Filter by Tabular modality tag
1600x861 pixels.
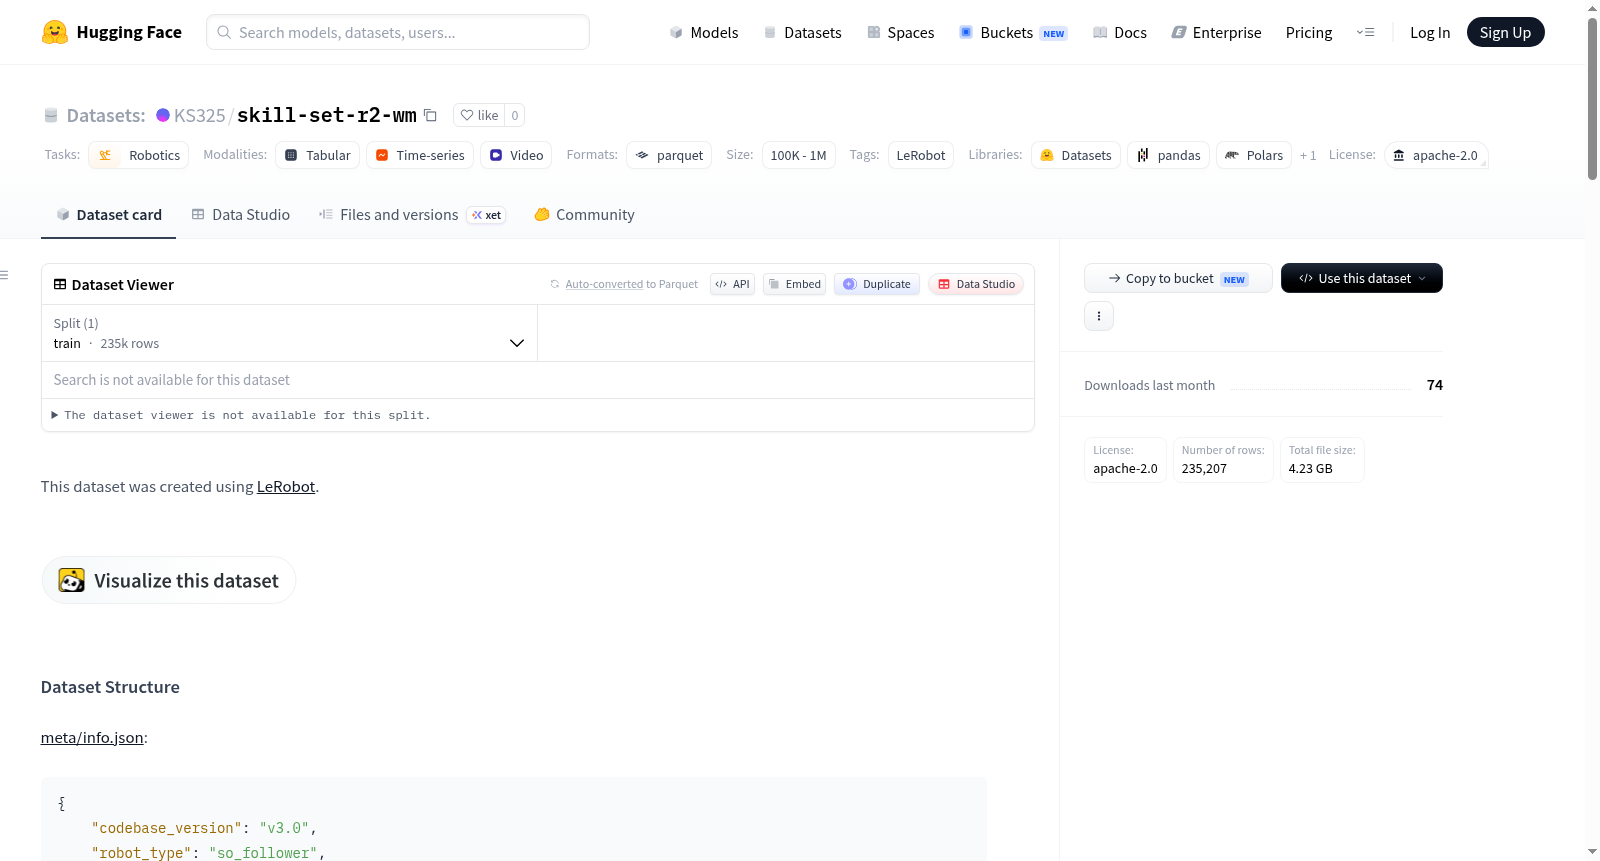coord(318,155)
